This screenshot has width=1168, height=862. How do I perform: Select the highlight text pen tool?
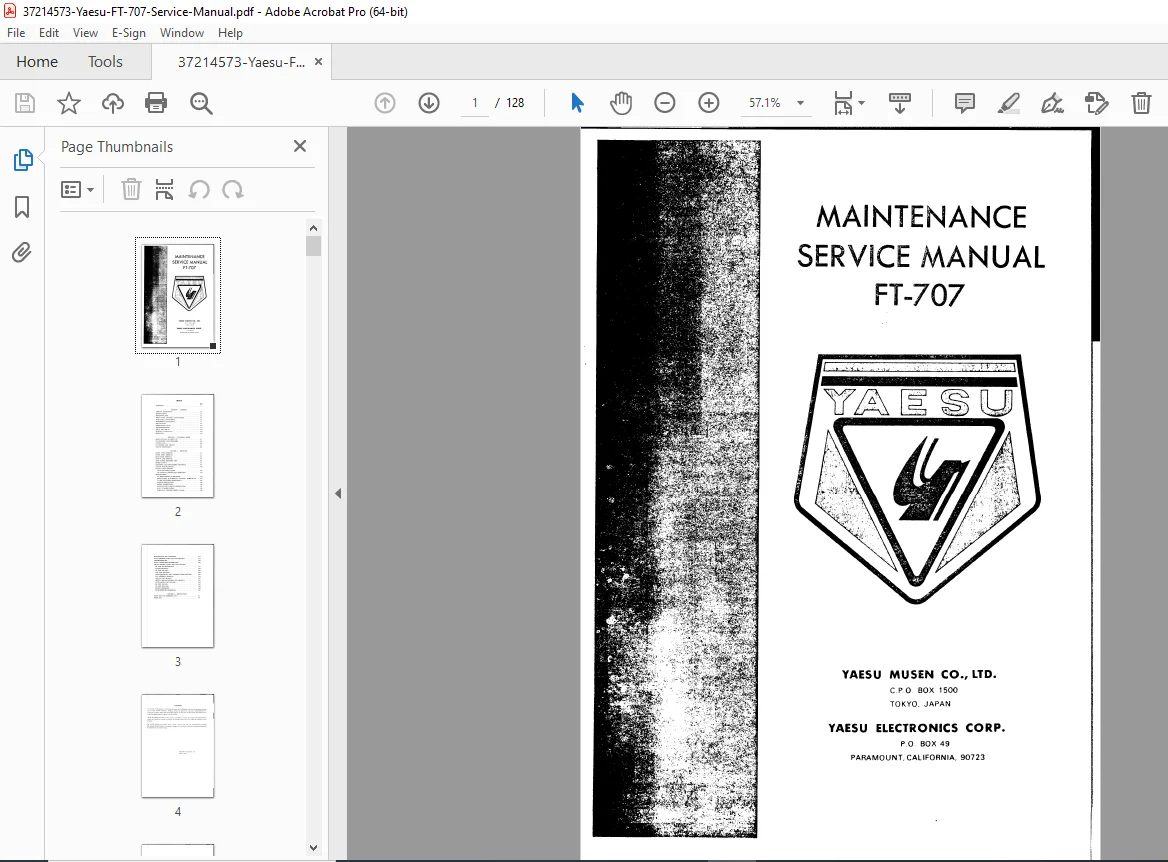[x=1009, y=103]
